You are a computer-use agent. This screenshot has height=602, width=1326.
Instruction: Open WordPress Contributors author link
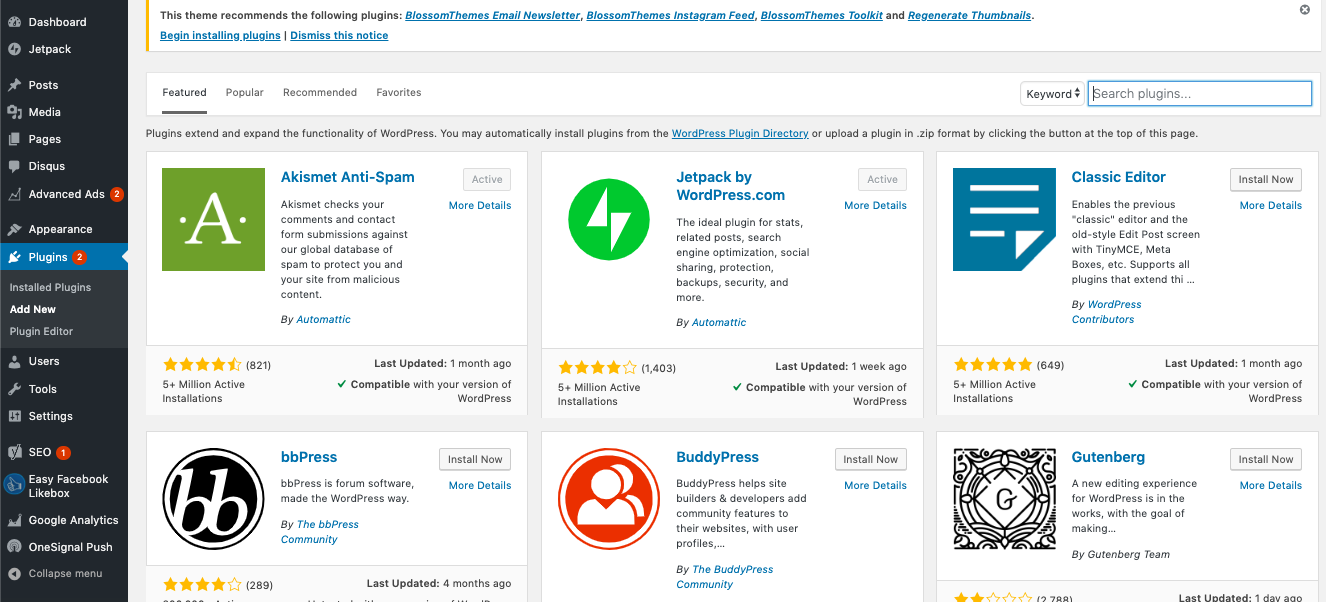(x=1107, y=312)
